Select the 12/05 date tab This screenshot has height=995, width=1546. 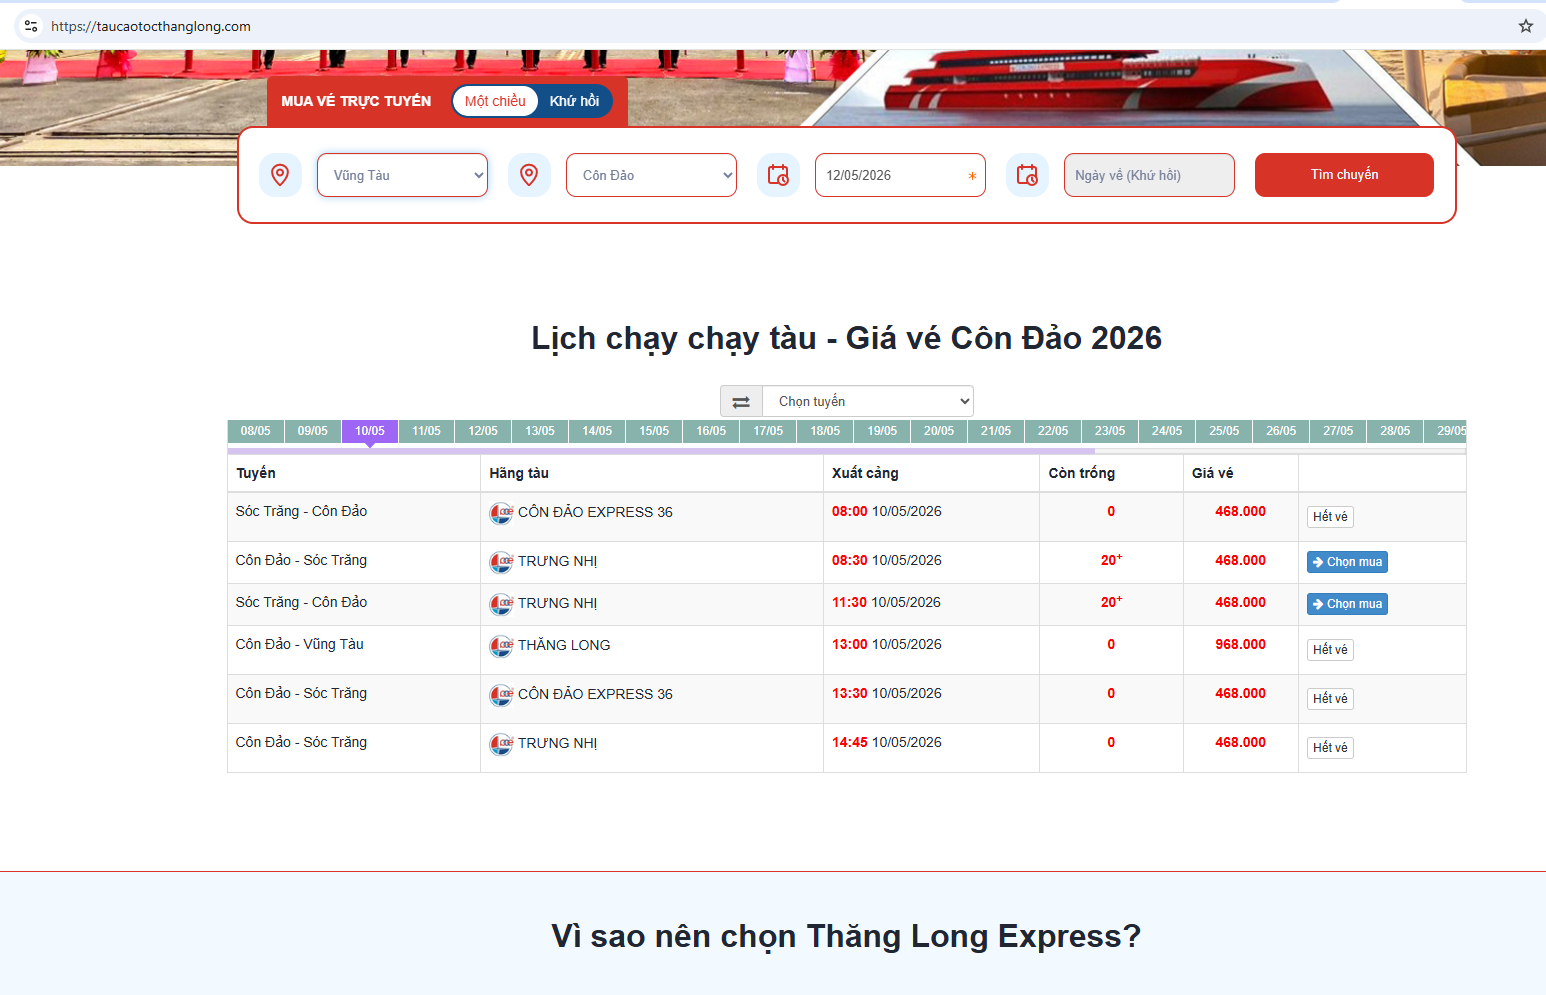483,431
